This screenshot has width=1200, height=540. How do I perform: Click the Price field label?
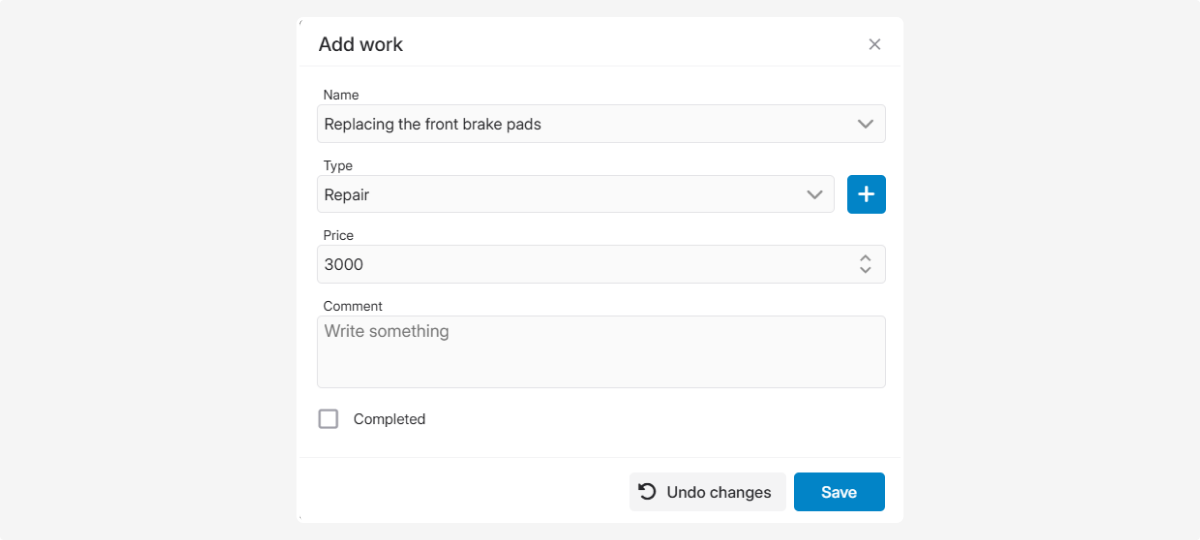pyautogui.click(x=338, y=236)
